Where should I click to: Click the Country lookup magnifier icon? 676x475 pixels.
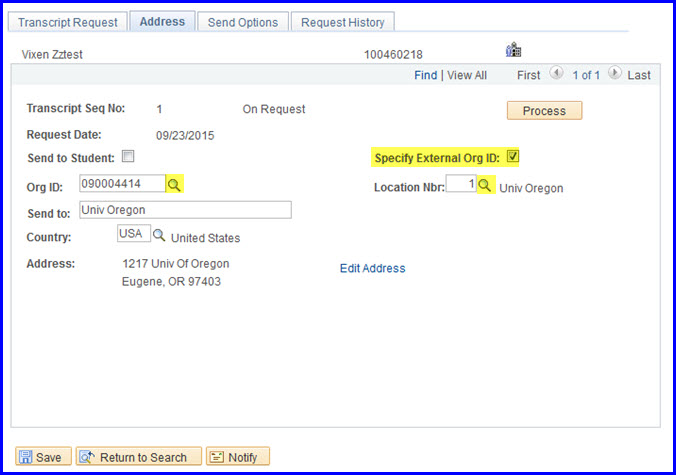tap(158, 236)
